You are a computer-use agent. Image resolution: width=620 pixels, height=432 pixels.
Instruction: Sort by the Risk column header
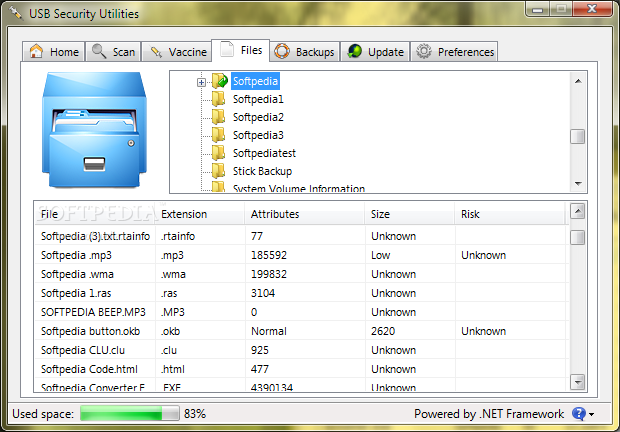coord(510,214)
